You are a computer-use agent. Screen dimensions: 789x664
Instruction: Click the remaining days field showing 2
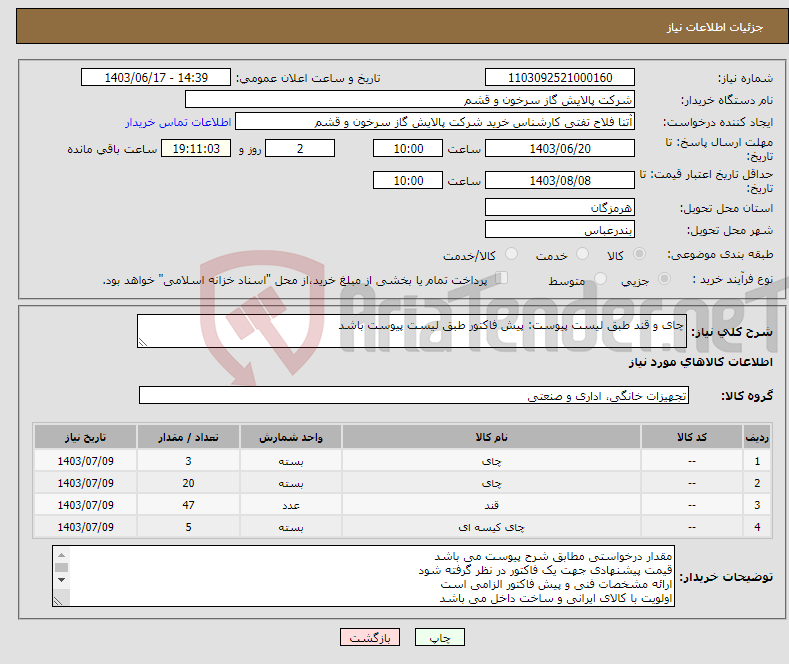300,148
